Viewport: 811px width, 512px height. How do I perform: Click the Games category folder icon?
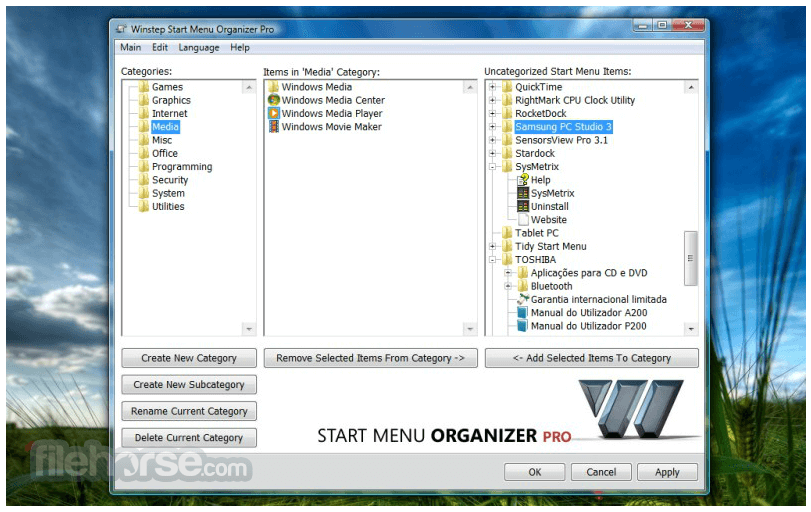[x=144, y=87]
